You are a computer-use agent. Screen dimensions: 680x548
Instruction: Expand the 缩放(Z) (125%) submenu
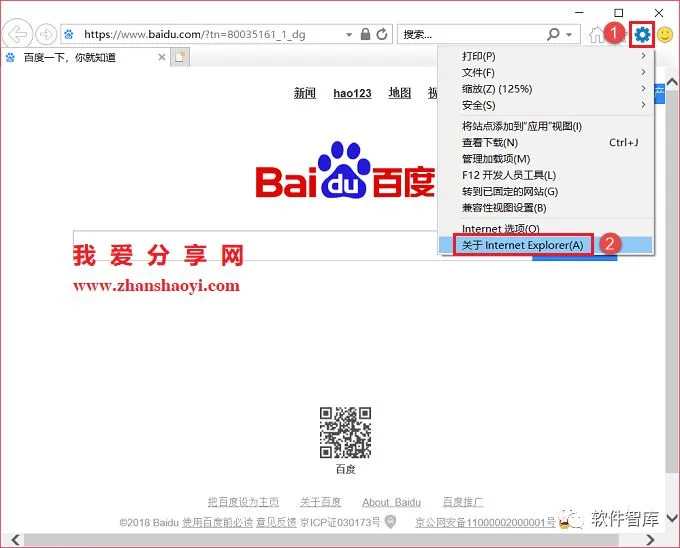pyautogui.click(x=546, y=89)
